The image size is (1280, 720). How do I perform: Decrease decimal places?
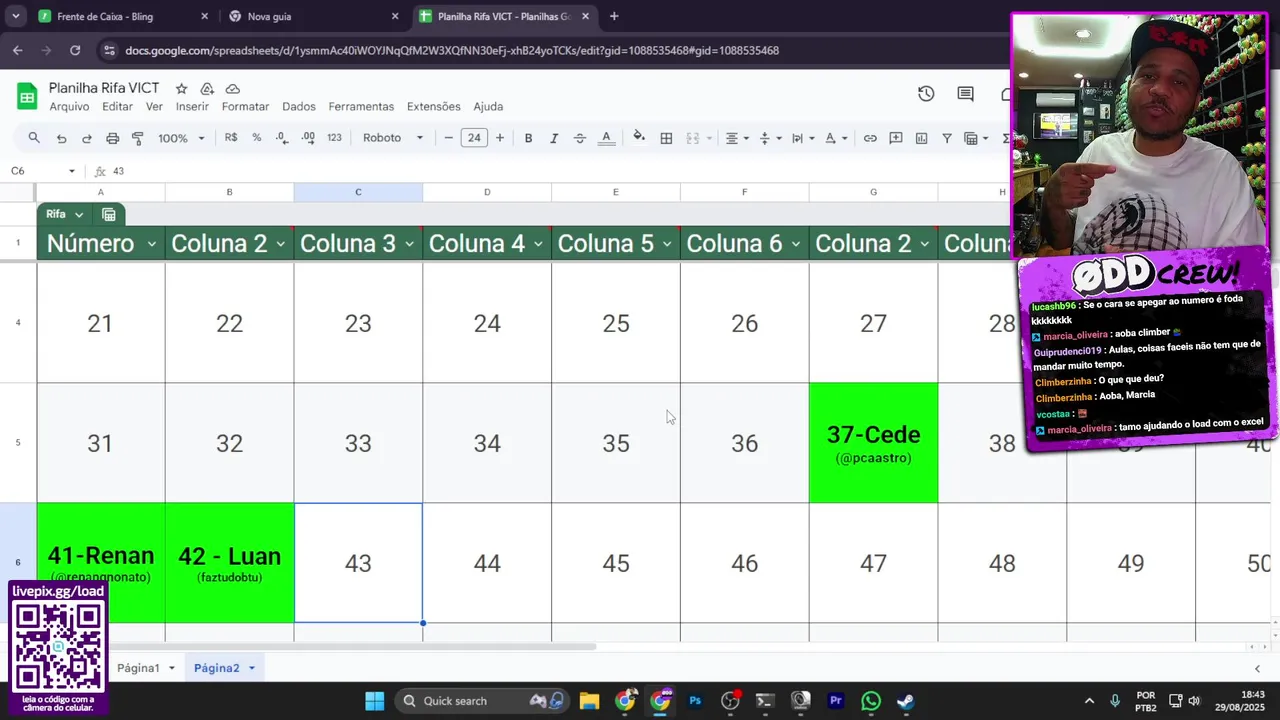(x=282, y=138)
